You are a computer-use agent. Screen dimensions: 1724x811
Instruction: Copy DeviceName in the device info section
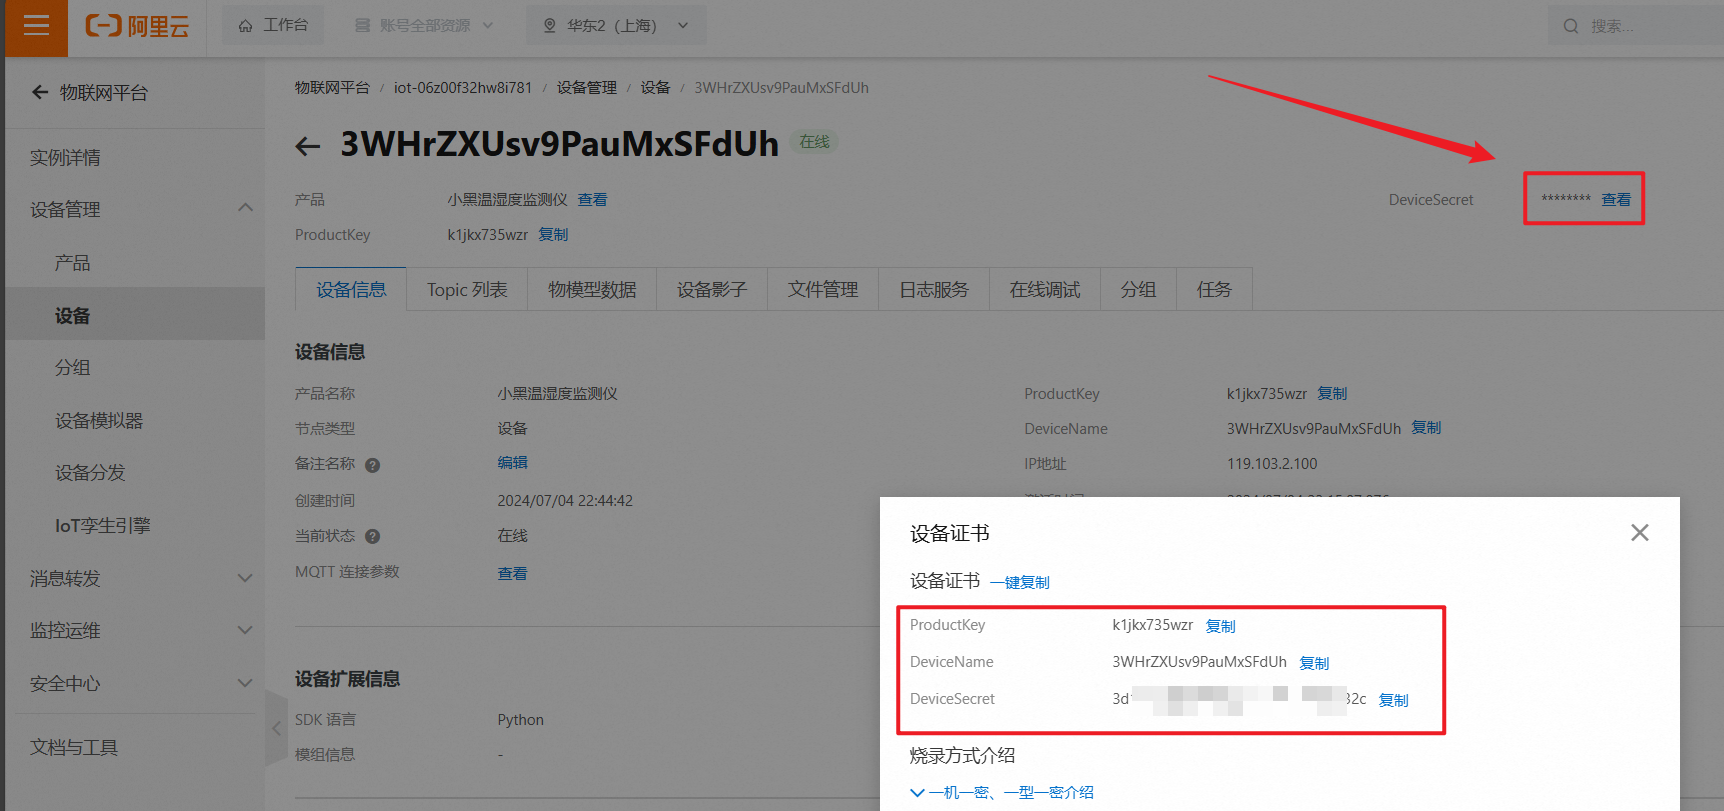coord(1426,427)
